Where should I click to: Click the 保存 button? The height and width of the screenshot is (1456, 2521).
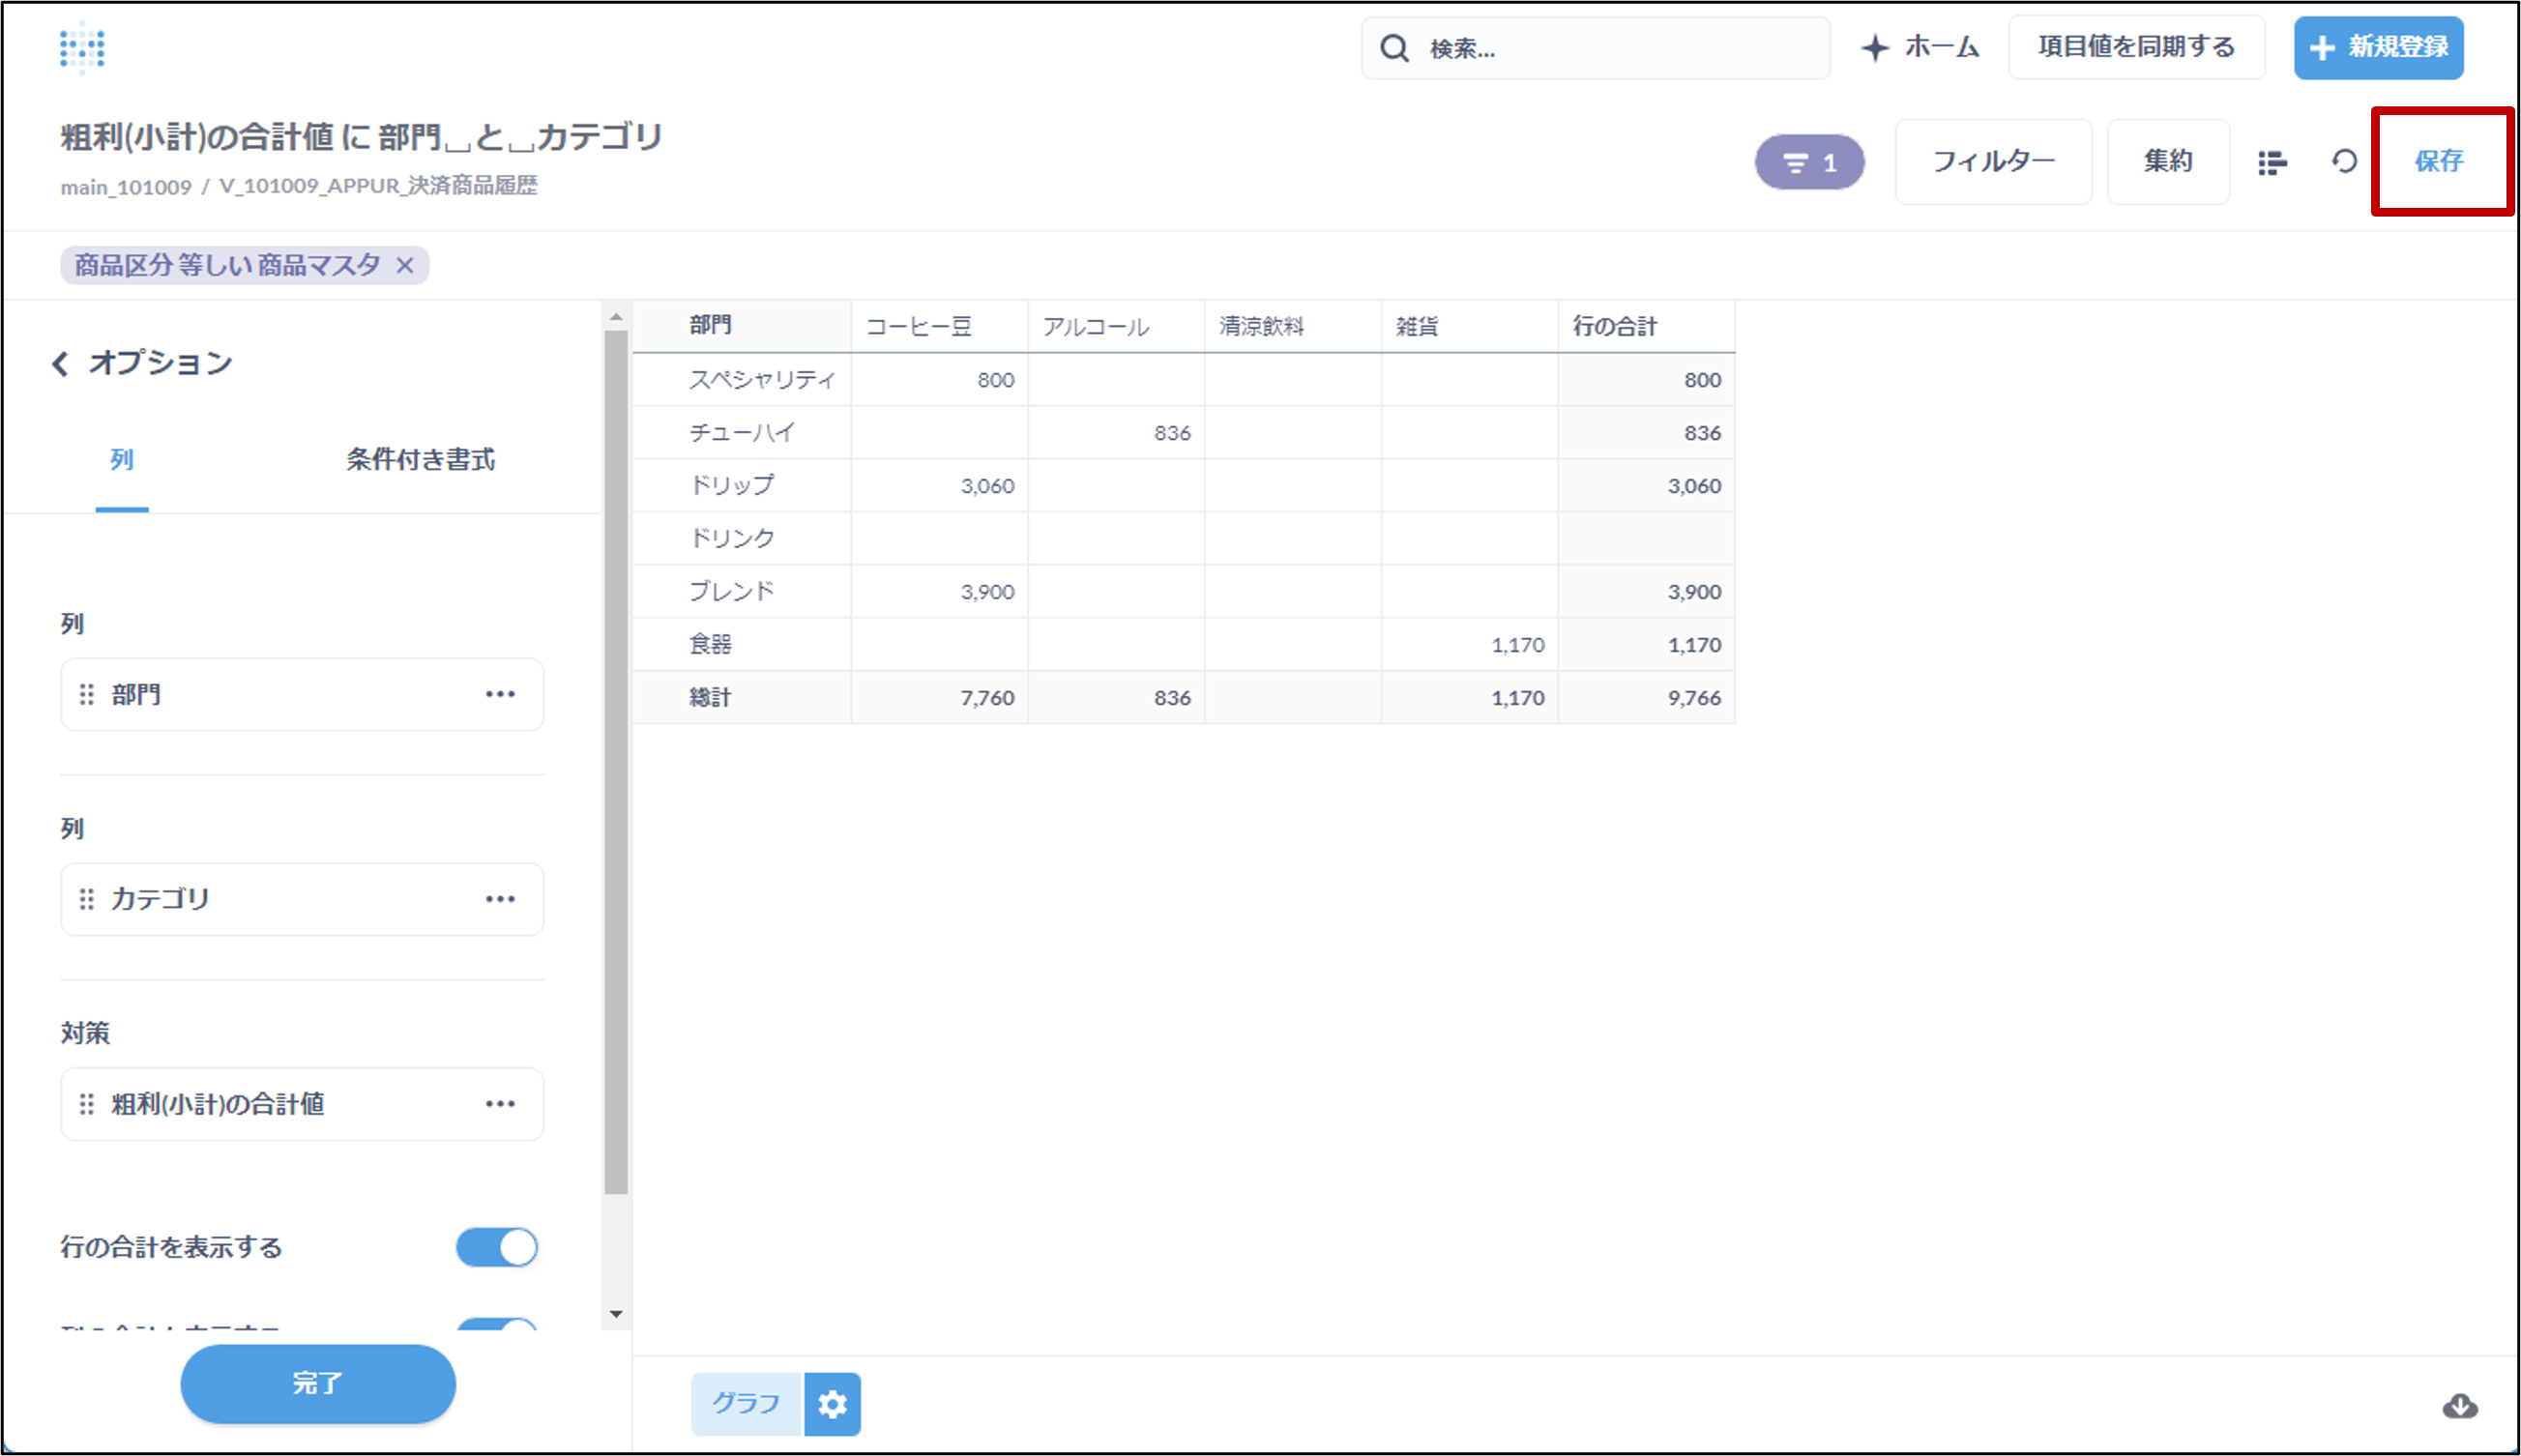pos(2438,161)
